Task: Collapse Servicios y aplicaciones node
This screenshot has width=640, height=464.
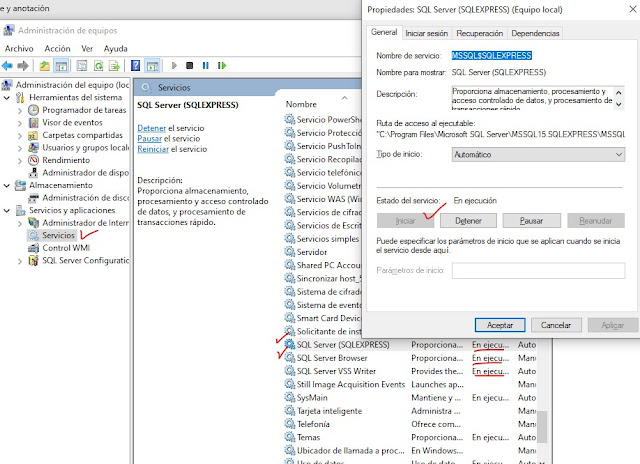Action: (7, 211)
